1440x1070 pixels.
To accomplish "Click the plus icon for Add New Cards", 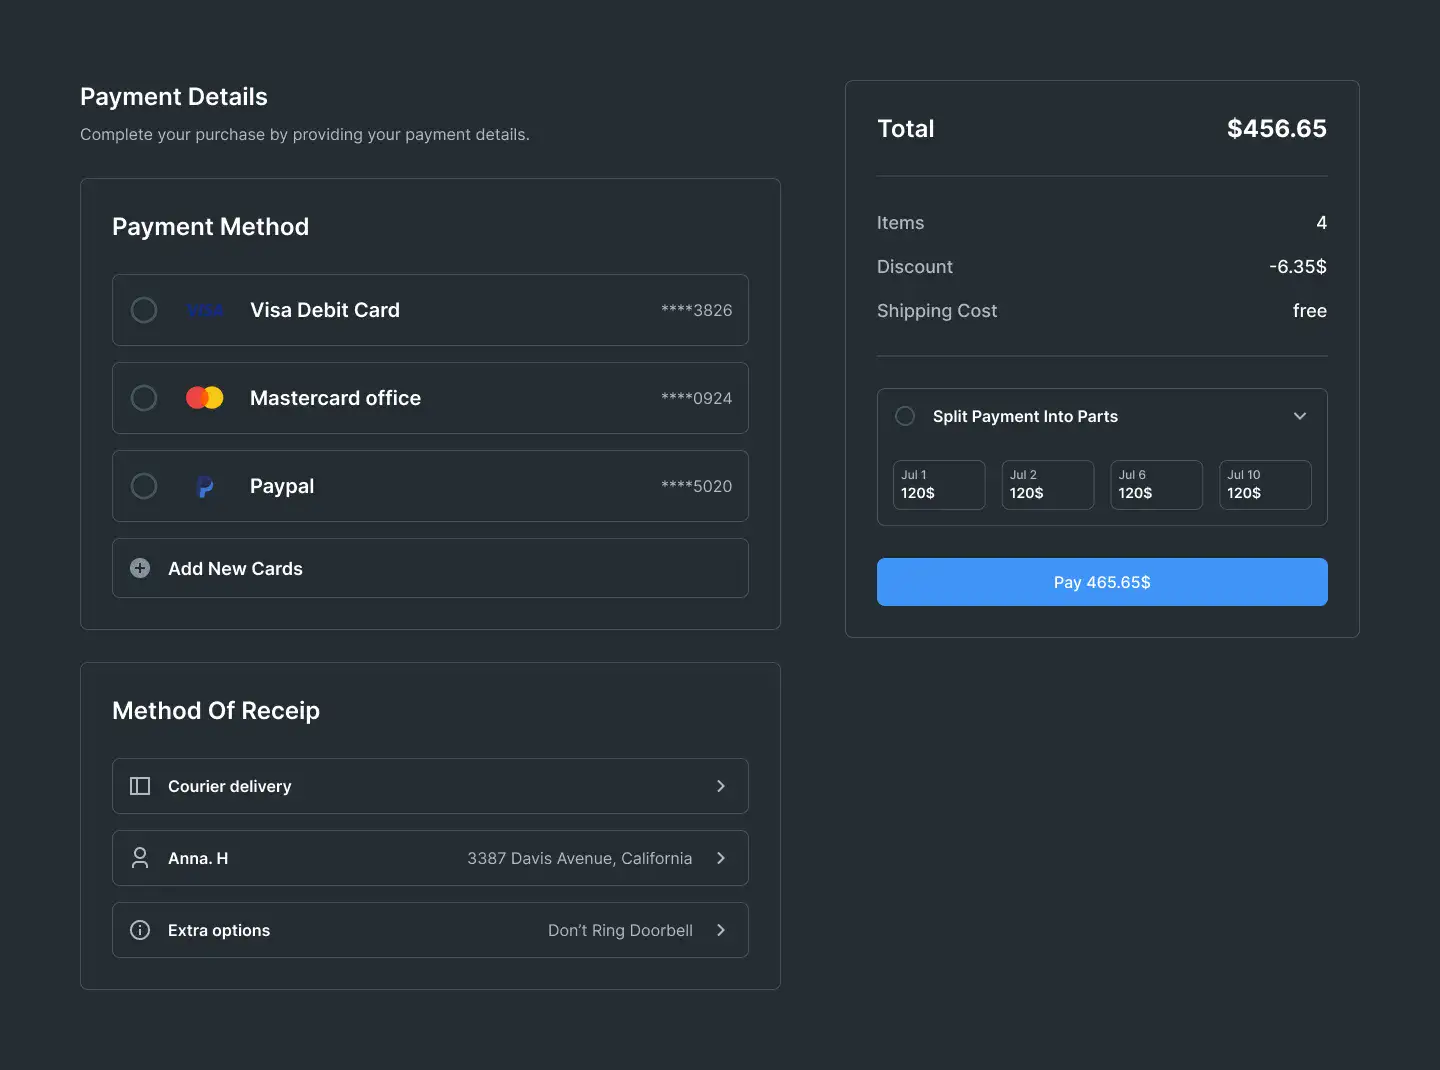I will pos(140,568).
